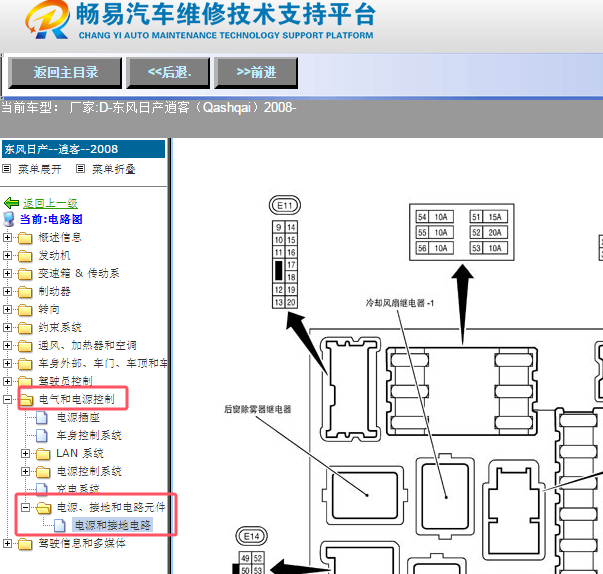
Task: Collapse the 电气和电源控制 node
Action: tap(7, 399)
